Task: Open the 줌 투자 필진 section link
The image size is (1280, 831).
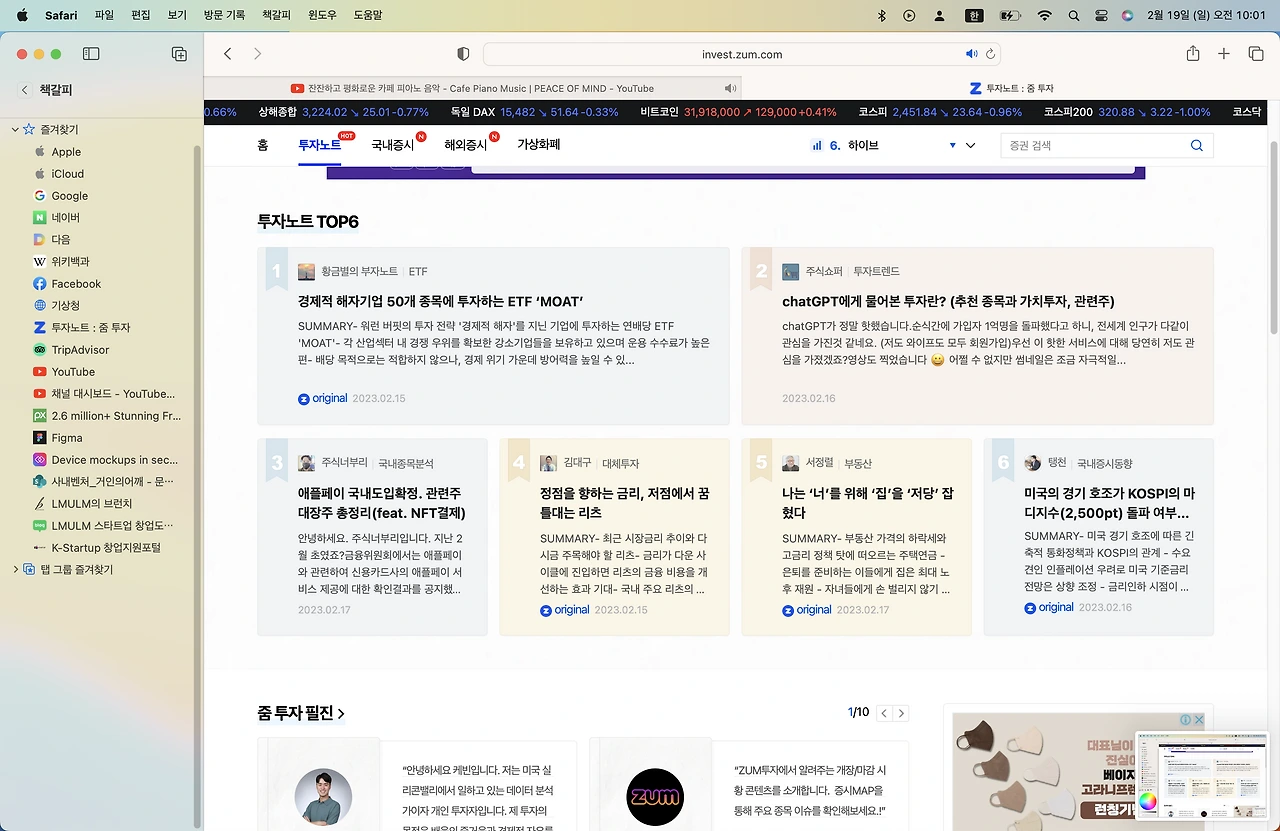Action: point(301,713)
